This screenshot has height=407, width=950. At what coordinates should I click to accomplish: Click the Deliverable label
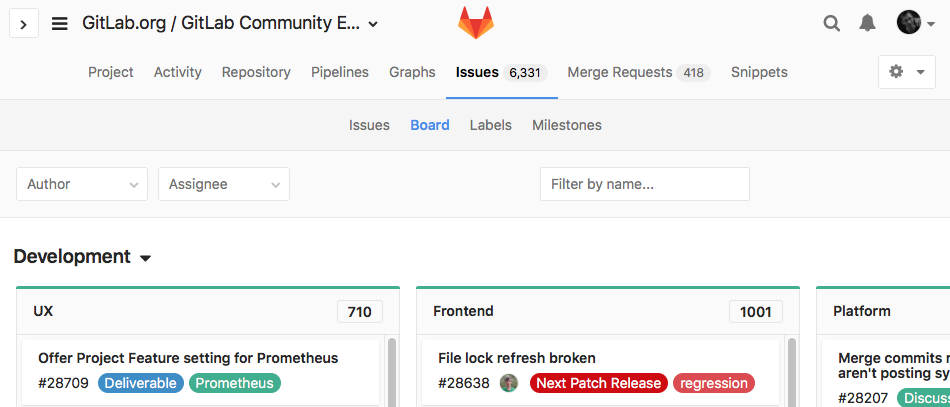(141, 383)
